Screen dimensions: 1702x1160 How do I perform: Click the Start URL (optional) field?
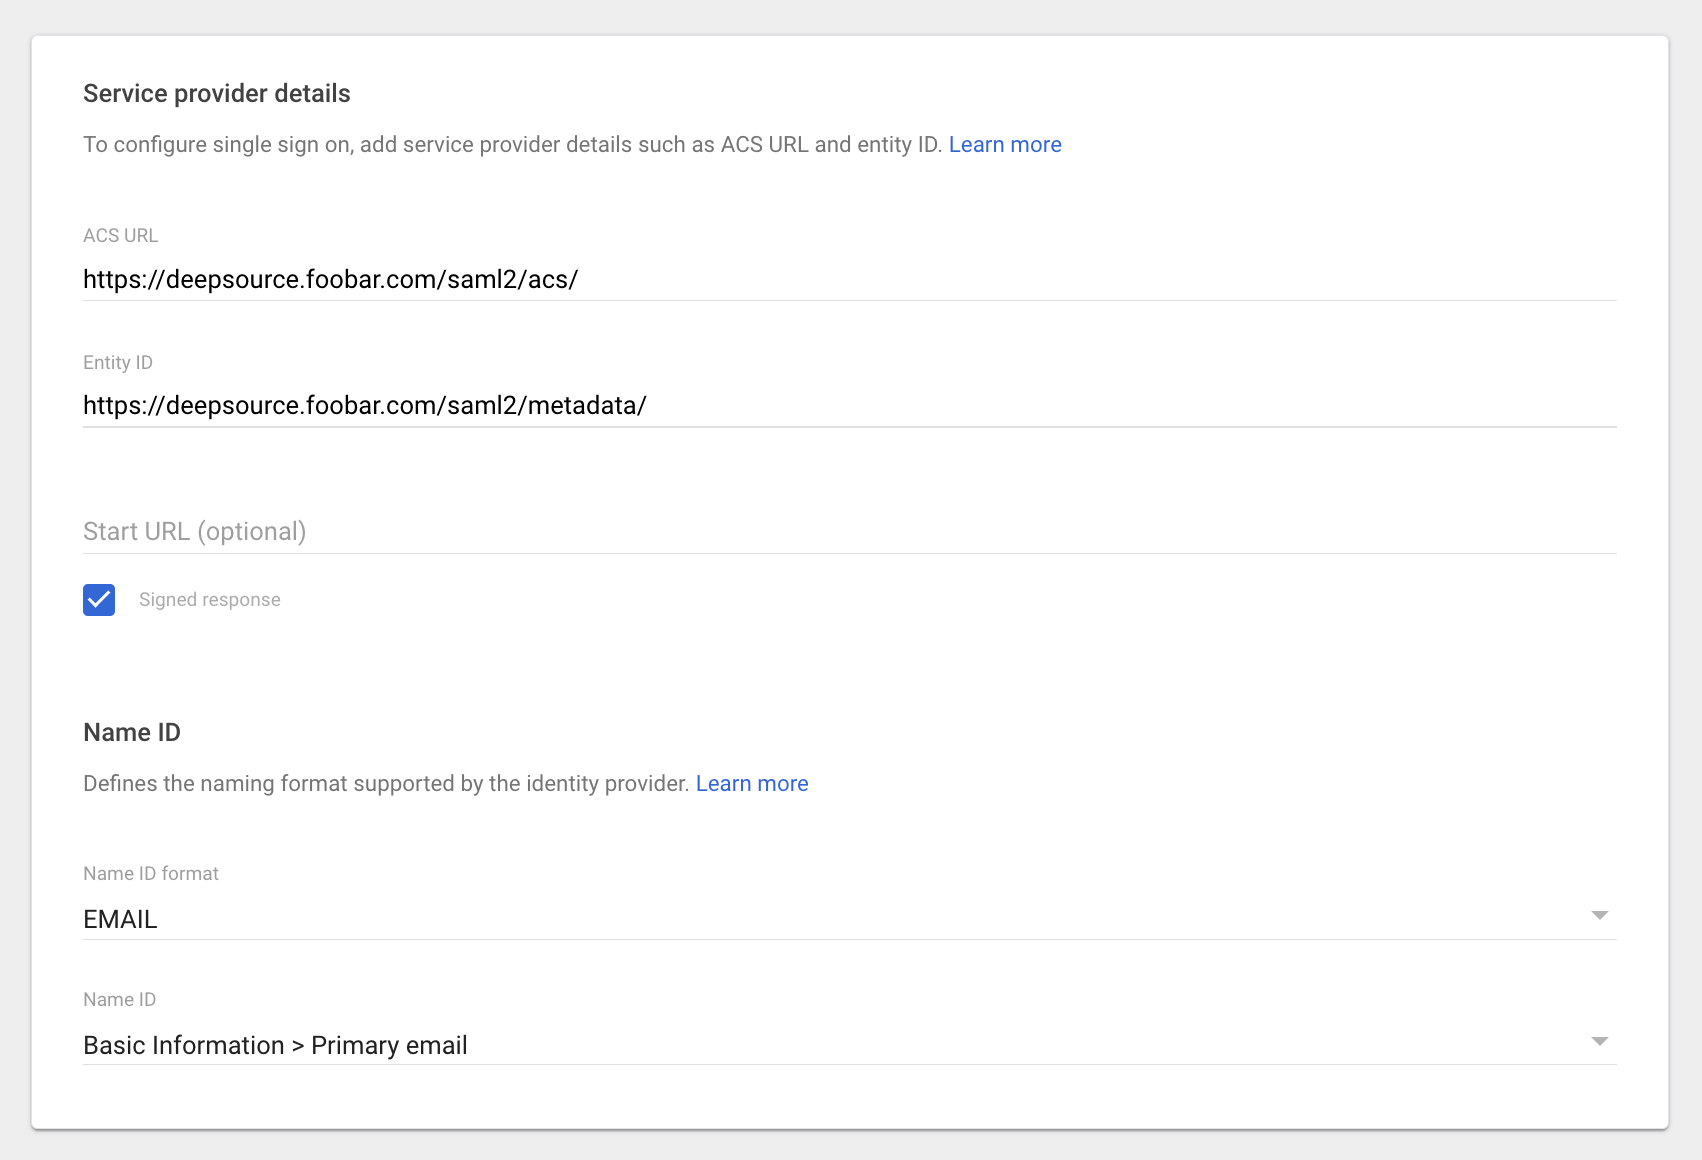[848, 531]
